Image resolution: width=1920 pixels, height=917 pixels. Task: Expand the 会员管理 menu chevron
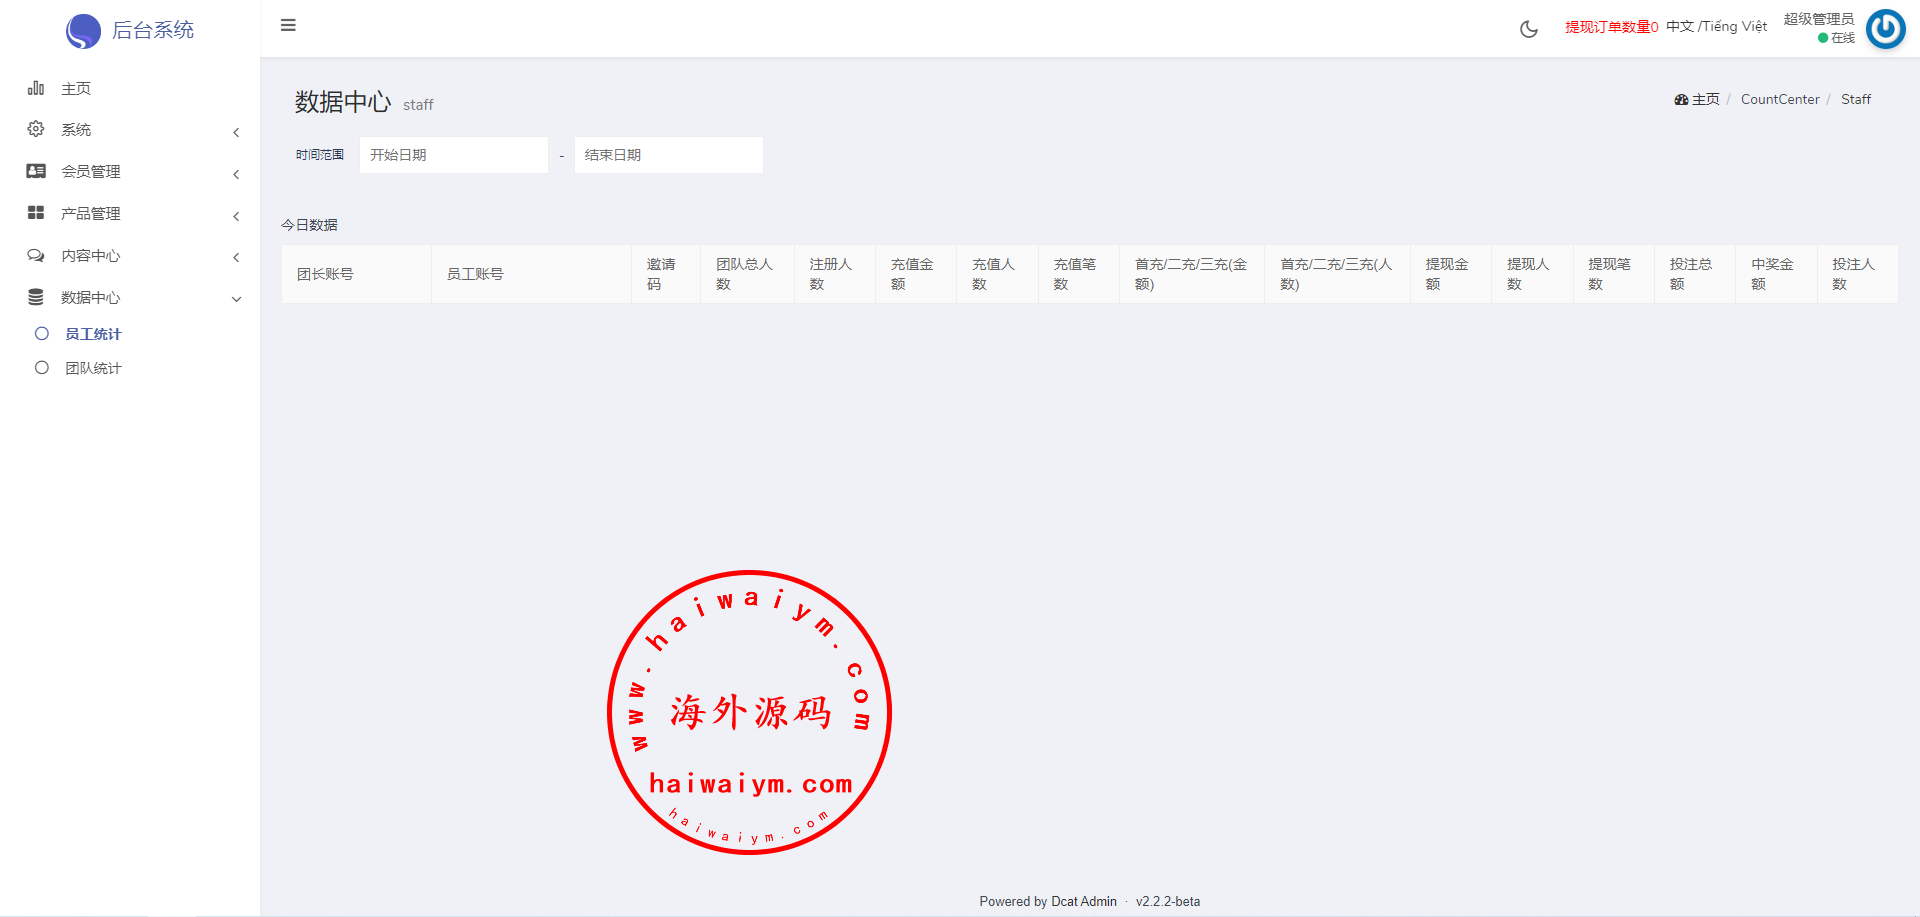(236, 174)
